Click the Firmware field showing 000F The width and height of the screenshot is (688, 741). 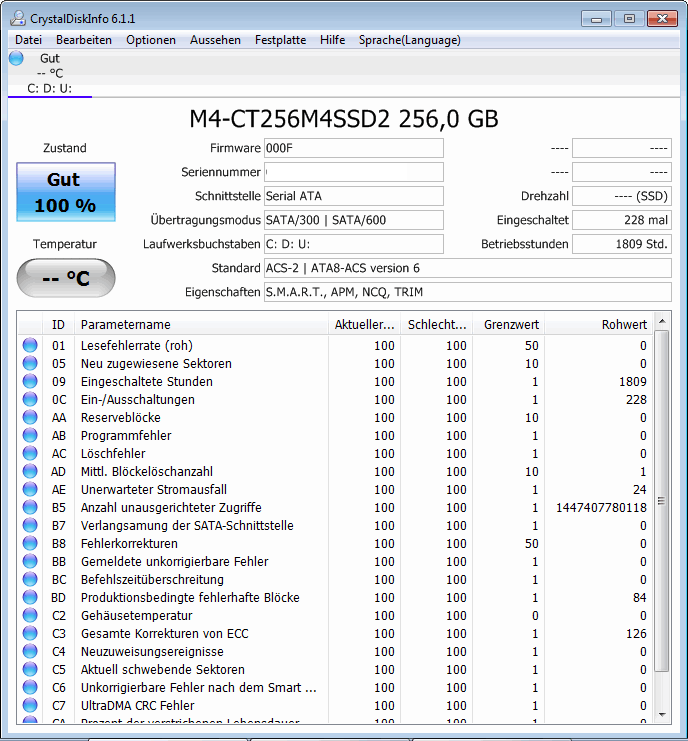point(353,148)
